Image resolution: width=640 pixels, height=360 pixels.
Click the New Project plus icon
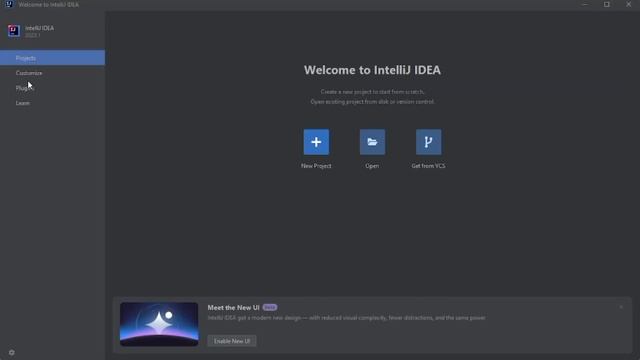(316, 142)
